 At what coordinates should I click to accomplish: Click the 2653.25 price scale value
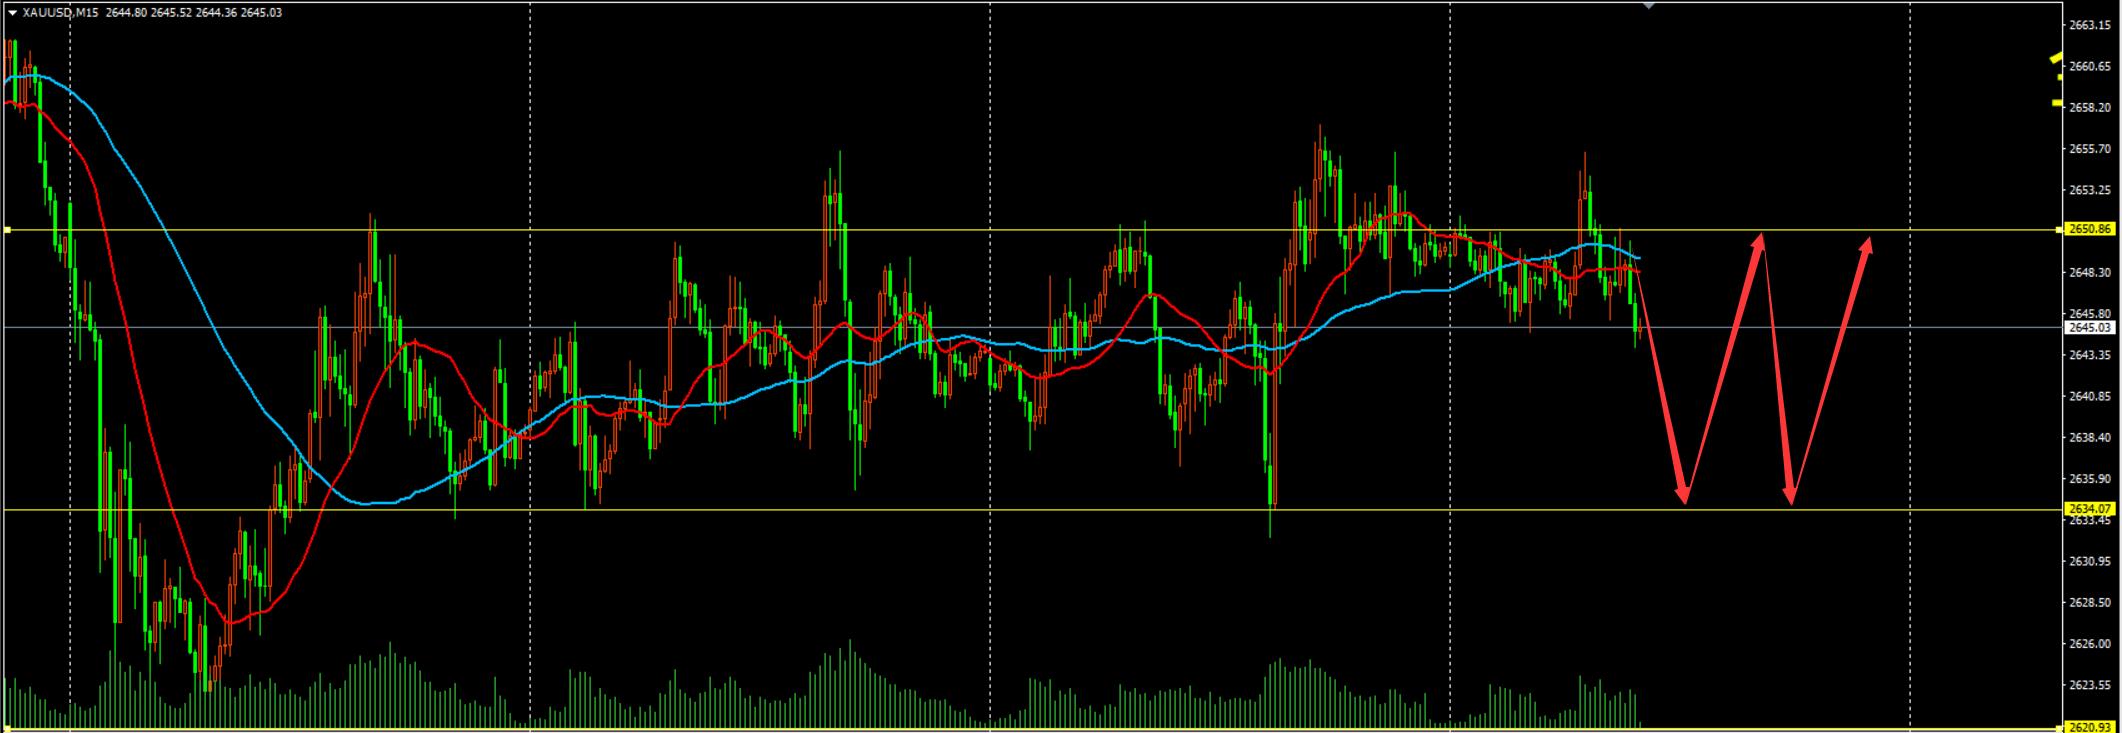coord(2089,189)
